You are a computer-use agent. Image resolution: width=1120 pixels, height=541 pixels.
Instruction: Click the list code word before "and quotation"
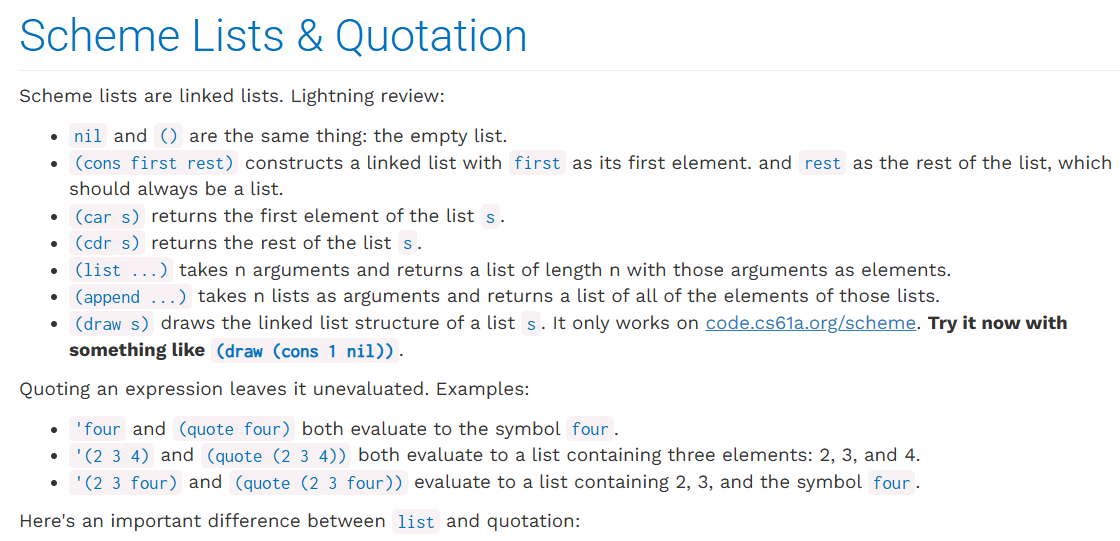coord(415,522)
